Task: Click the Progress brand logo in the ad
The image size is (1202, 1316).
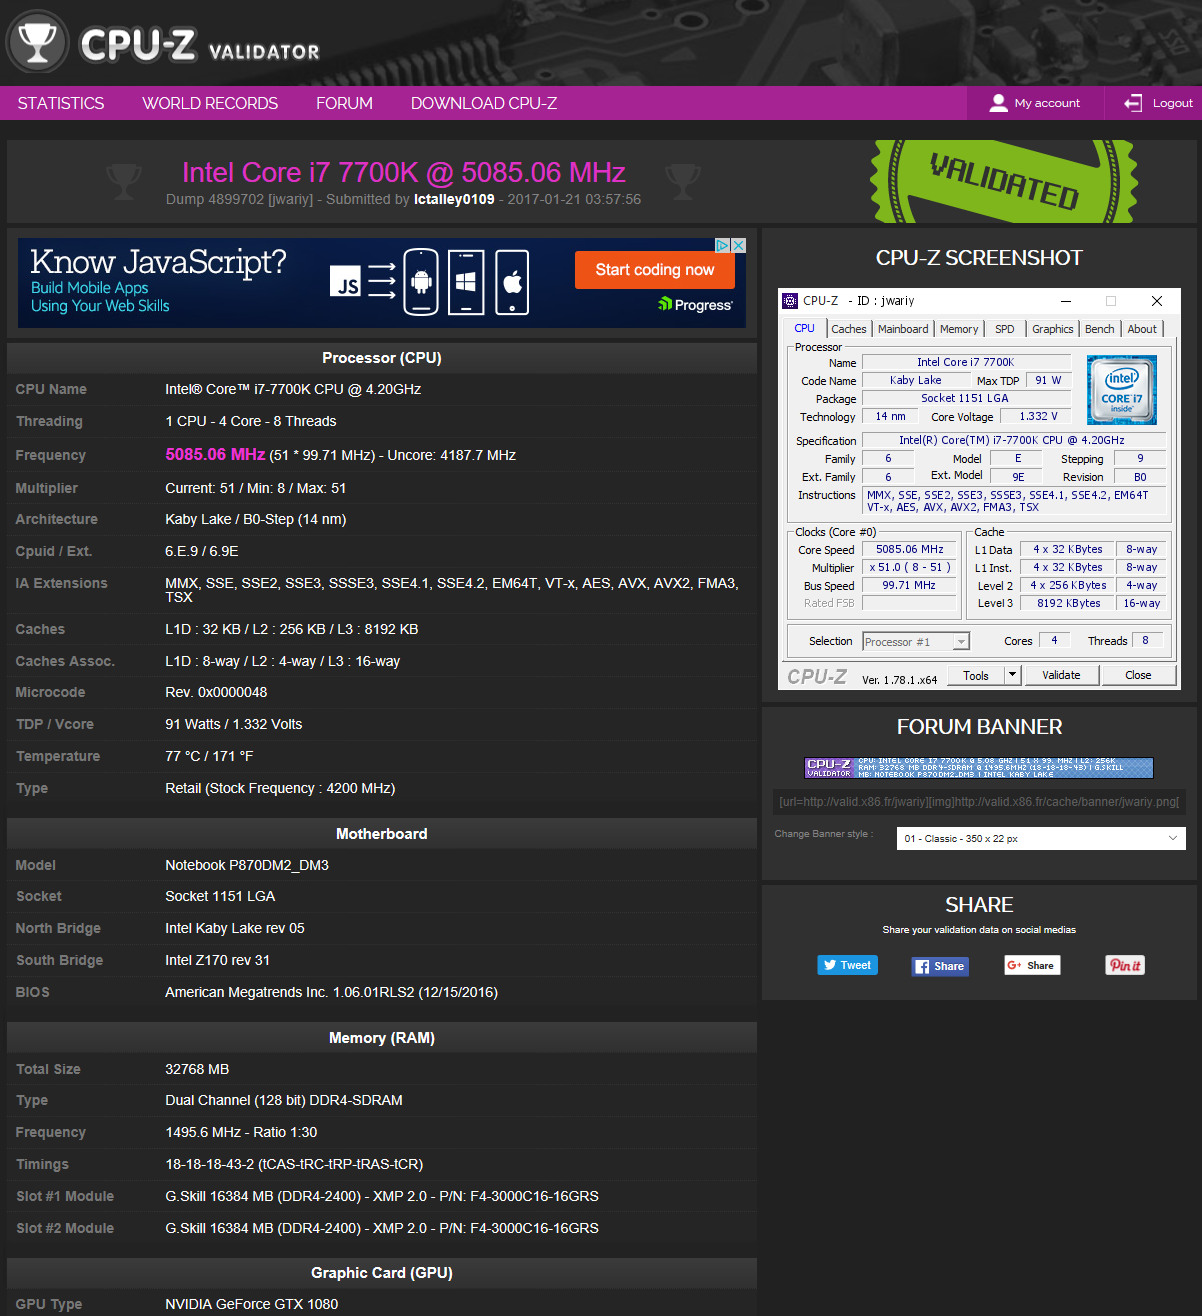Action: click(x=695, y=305)
